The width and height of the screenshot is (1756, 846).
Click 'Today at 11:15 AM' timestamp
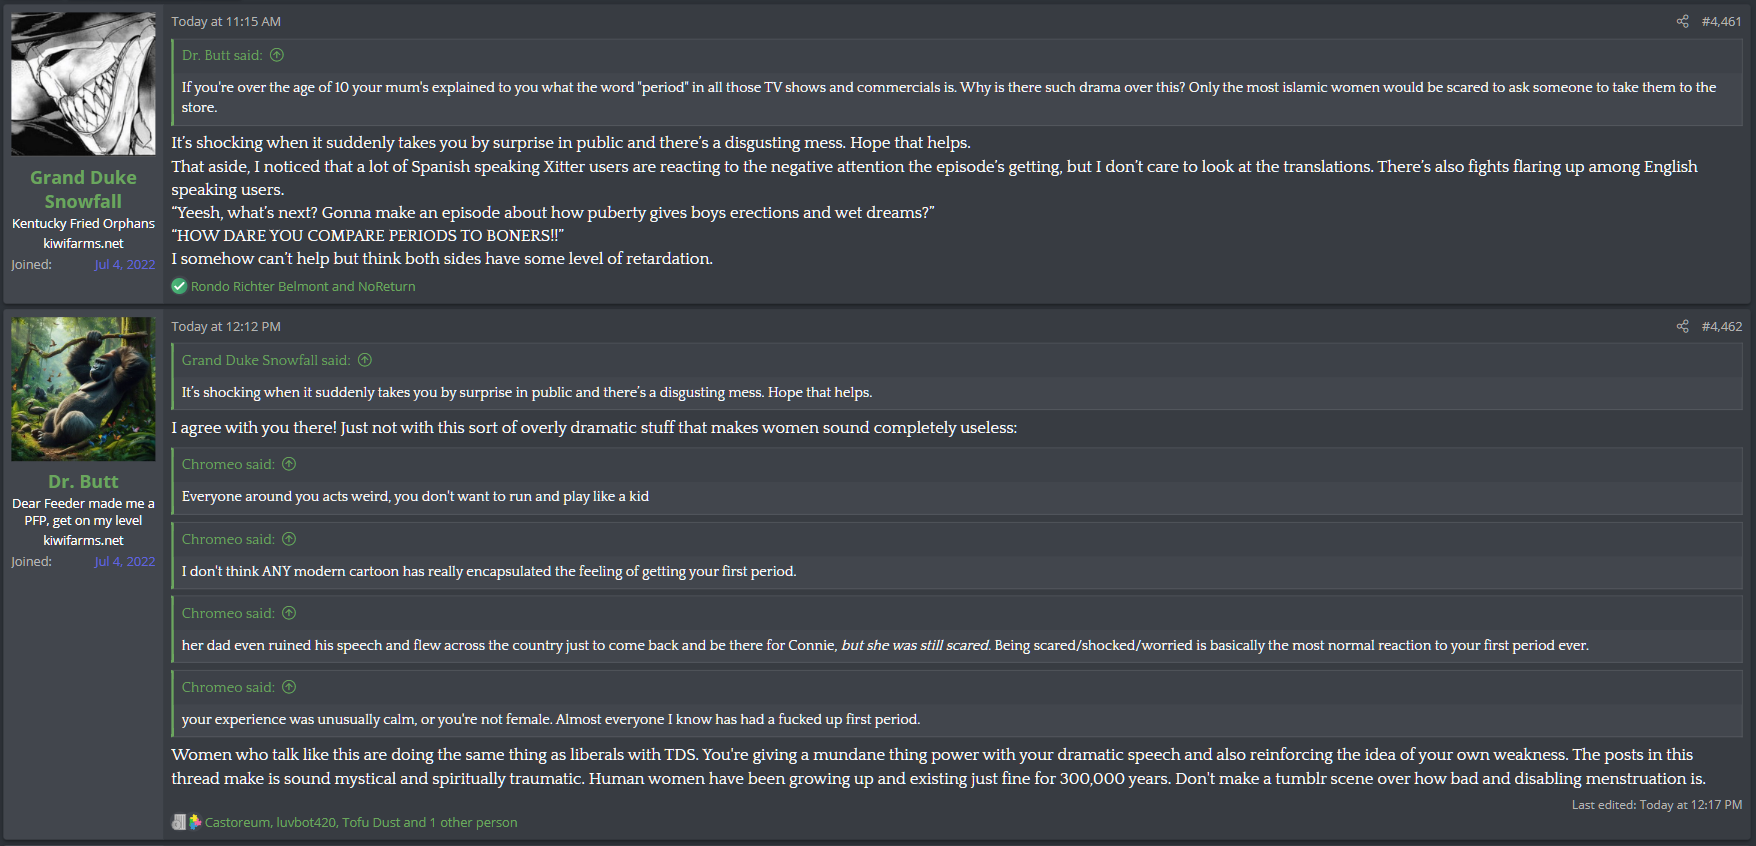226,21
